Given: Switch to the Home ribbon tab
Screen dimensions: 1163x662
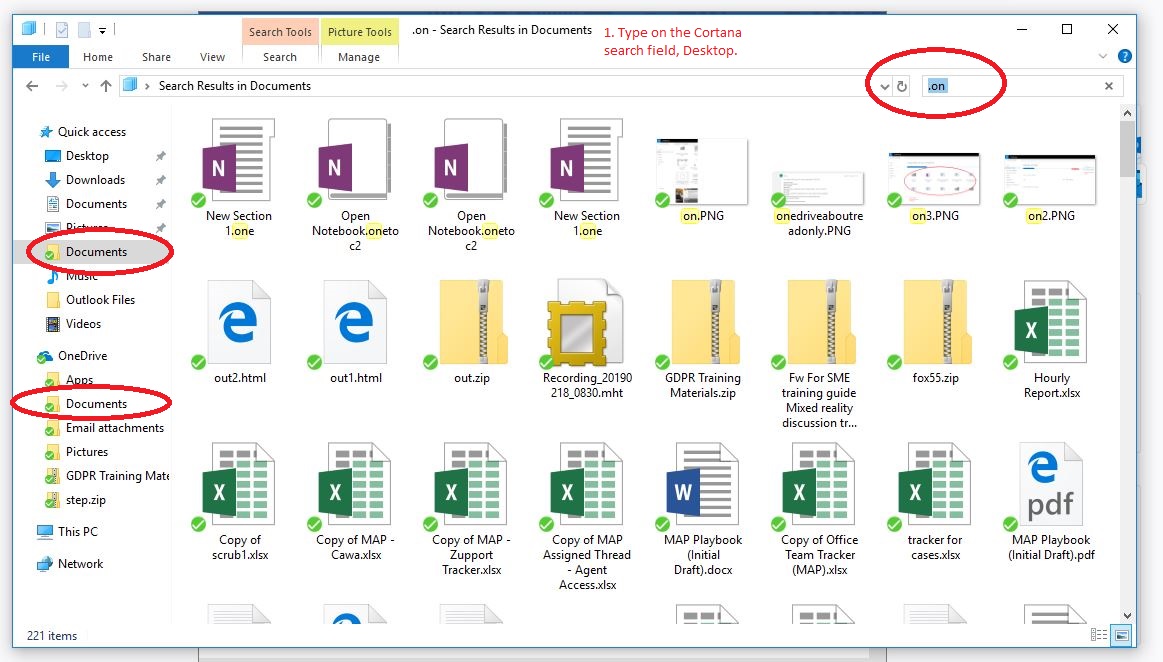Looking at the screenshot, I should point(98,57).
